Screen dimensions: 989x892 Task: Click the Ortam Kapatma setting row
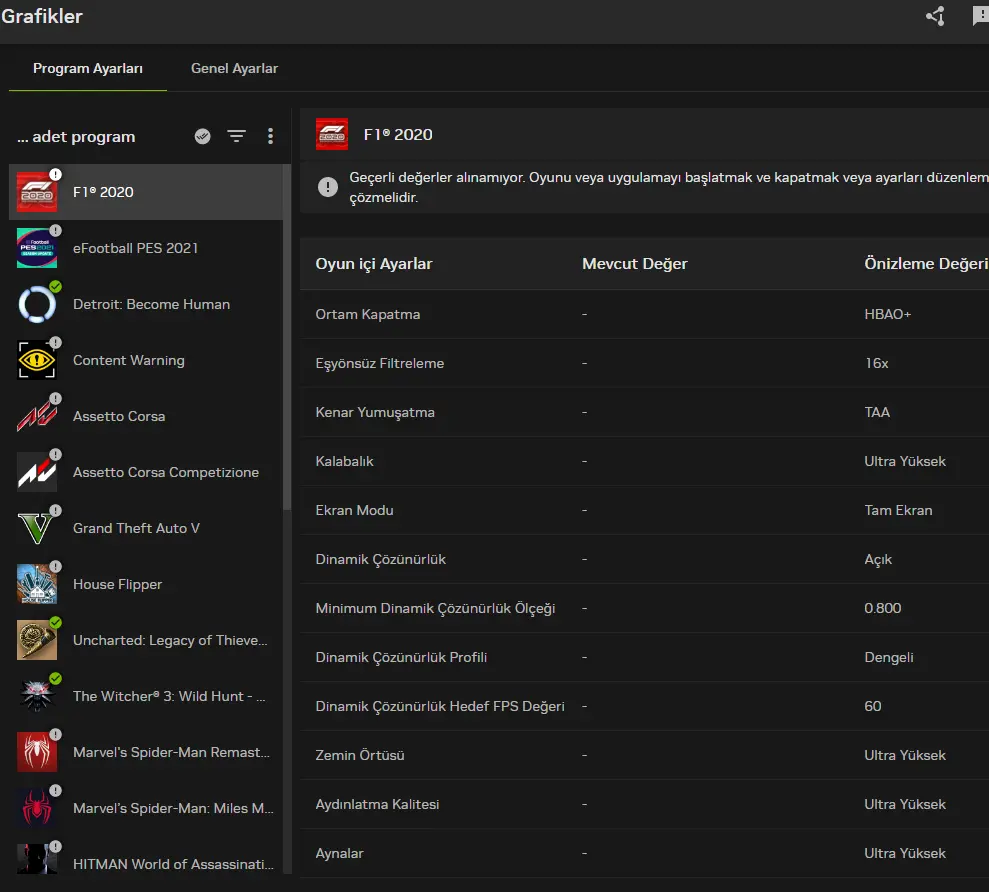pos(644,314)
